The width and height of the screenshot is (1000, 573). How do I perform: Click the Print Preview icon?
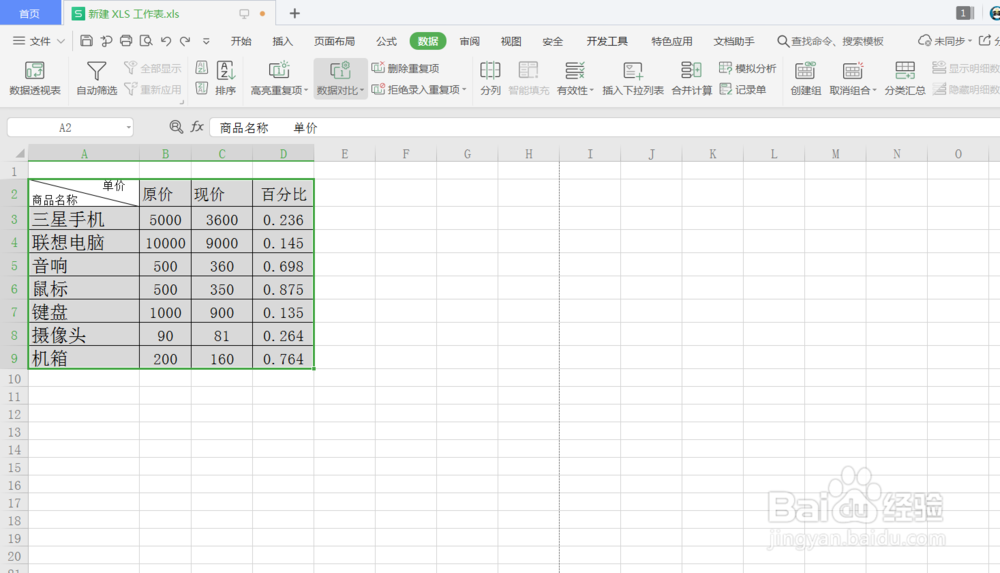pyautogui.click(x=146, y=41)
